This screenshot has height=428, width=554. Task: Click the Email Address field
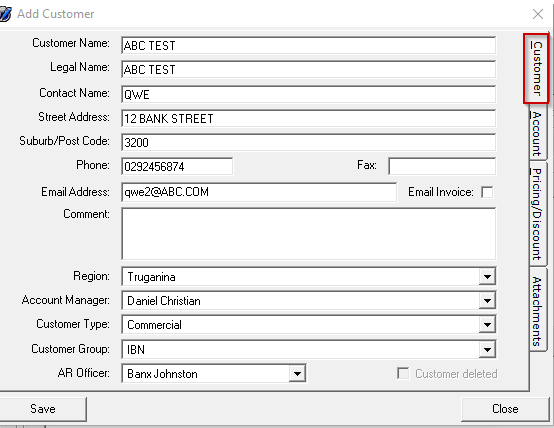pos(259,192)
